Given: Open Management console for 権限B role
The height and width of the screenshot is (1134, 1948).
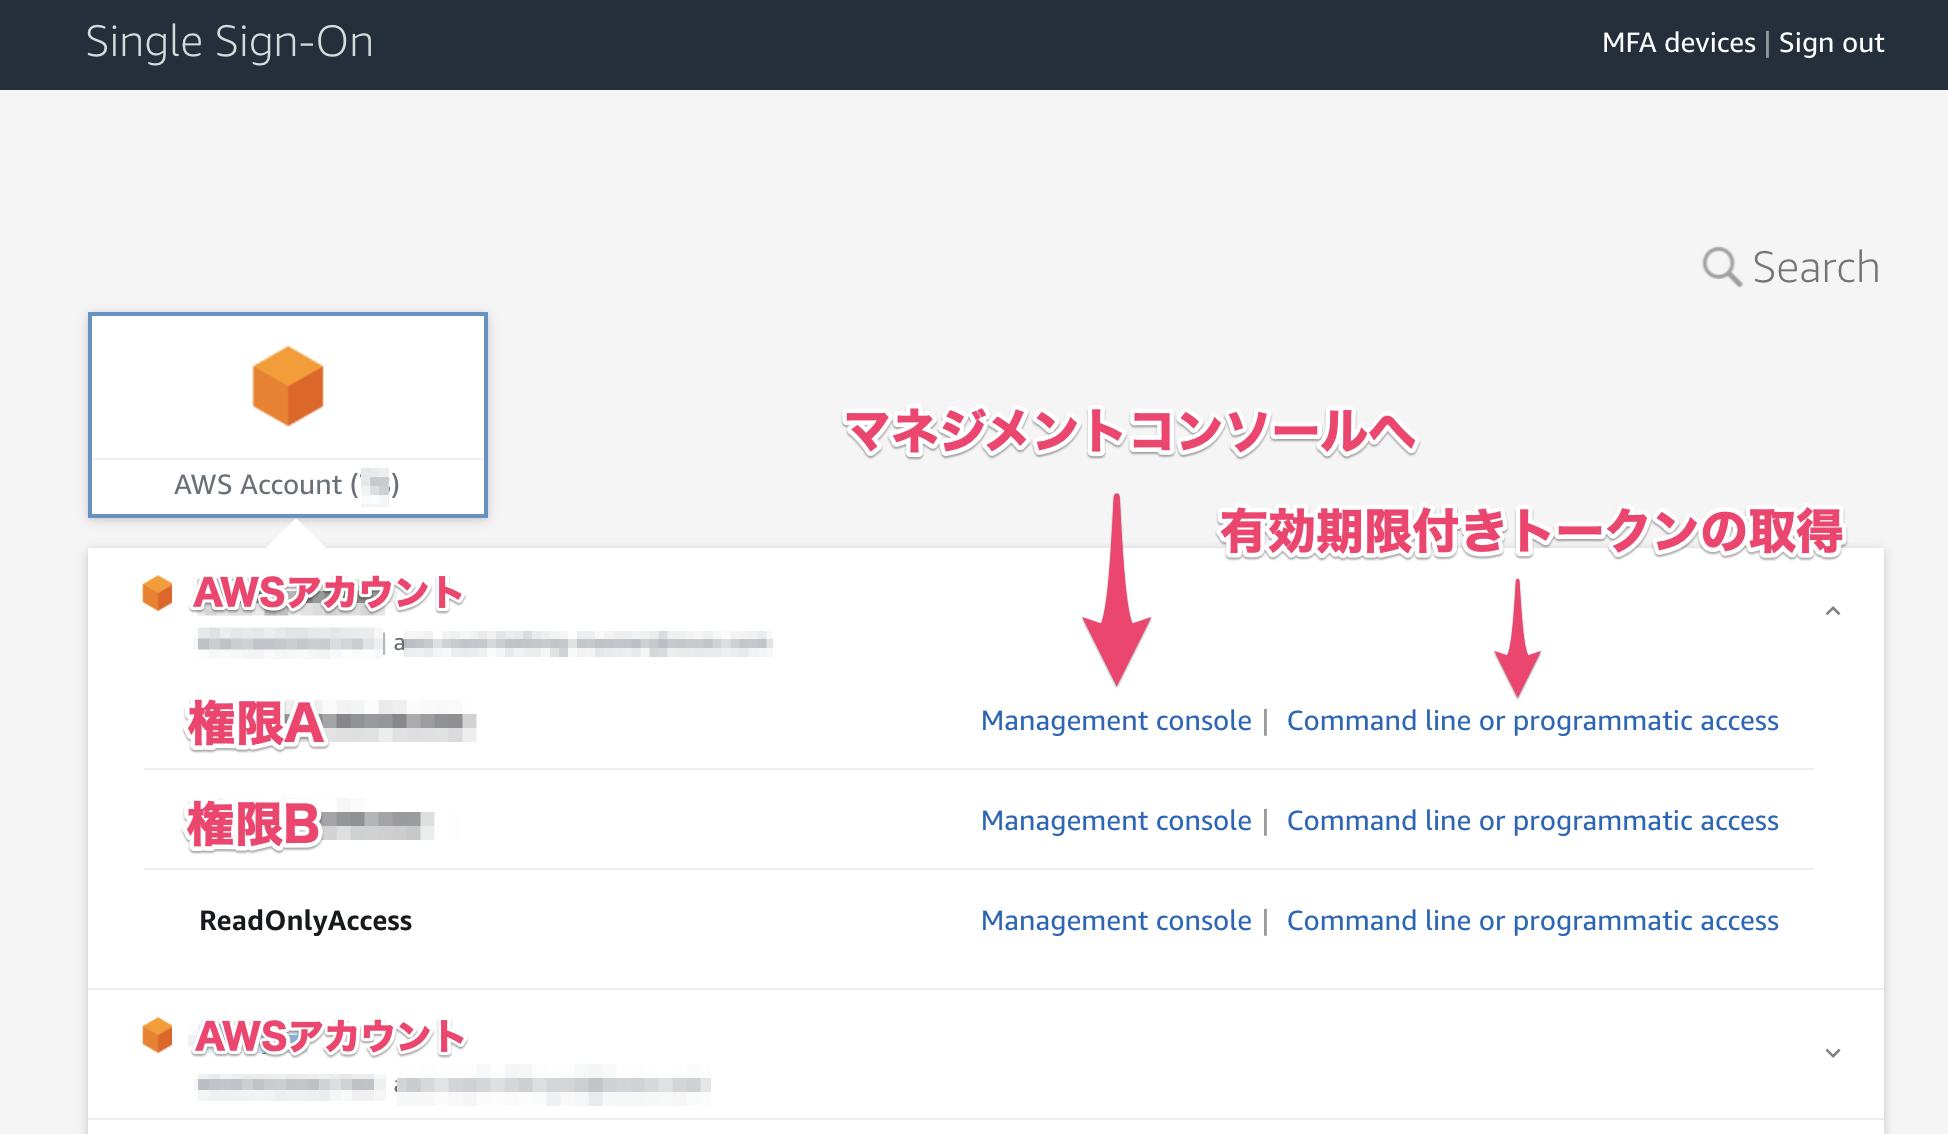Looking at the screenshot, I should pos(1115,821).
